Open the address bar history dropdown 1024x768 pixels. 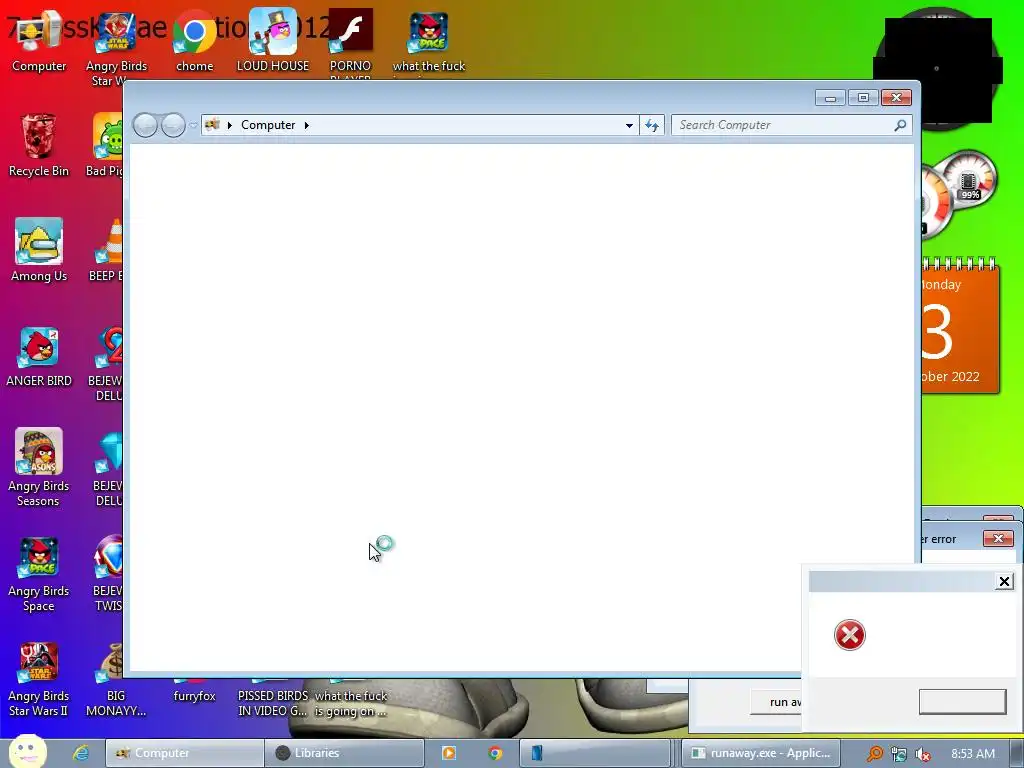point(629,125)
